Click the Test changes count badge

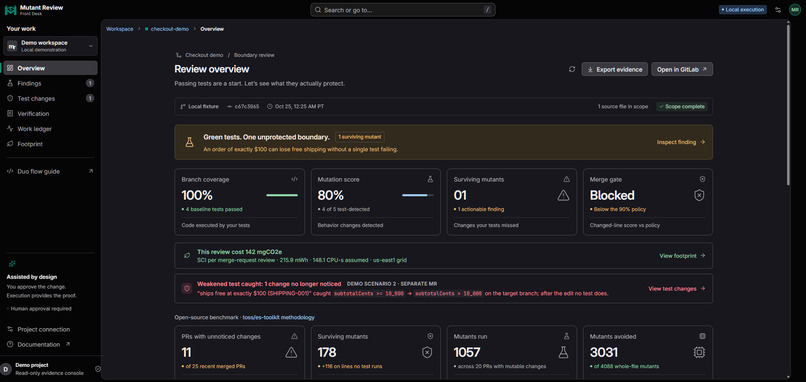tap(90, 98)
